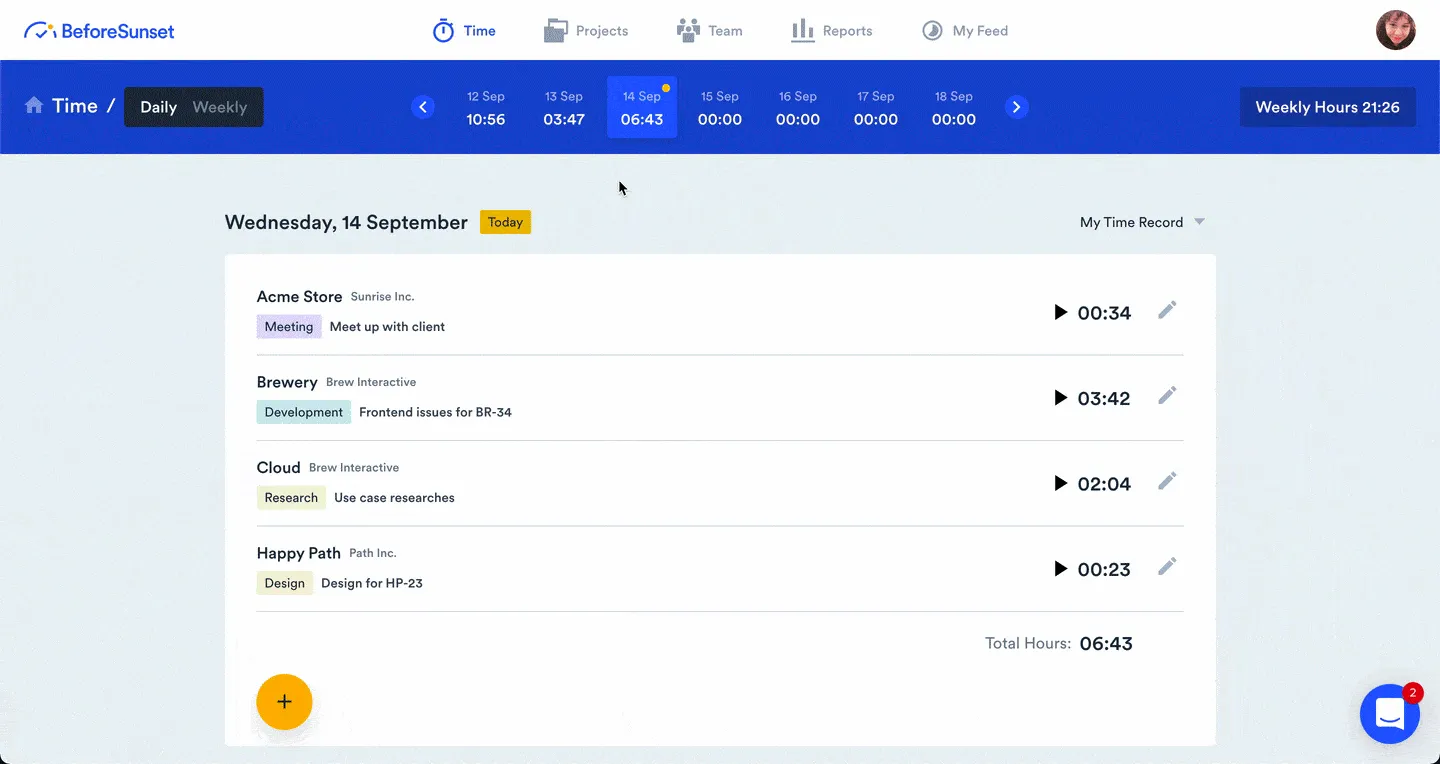This screenshot has height=764, width=1440.
Task: Select 17 Sep in the date strip
Action: (876, 108)
